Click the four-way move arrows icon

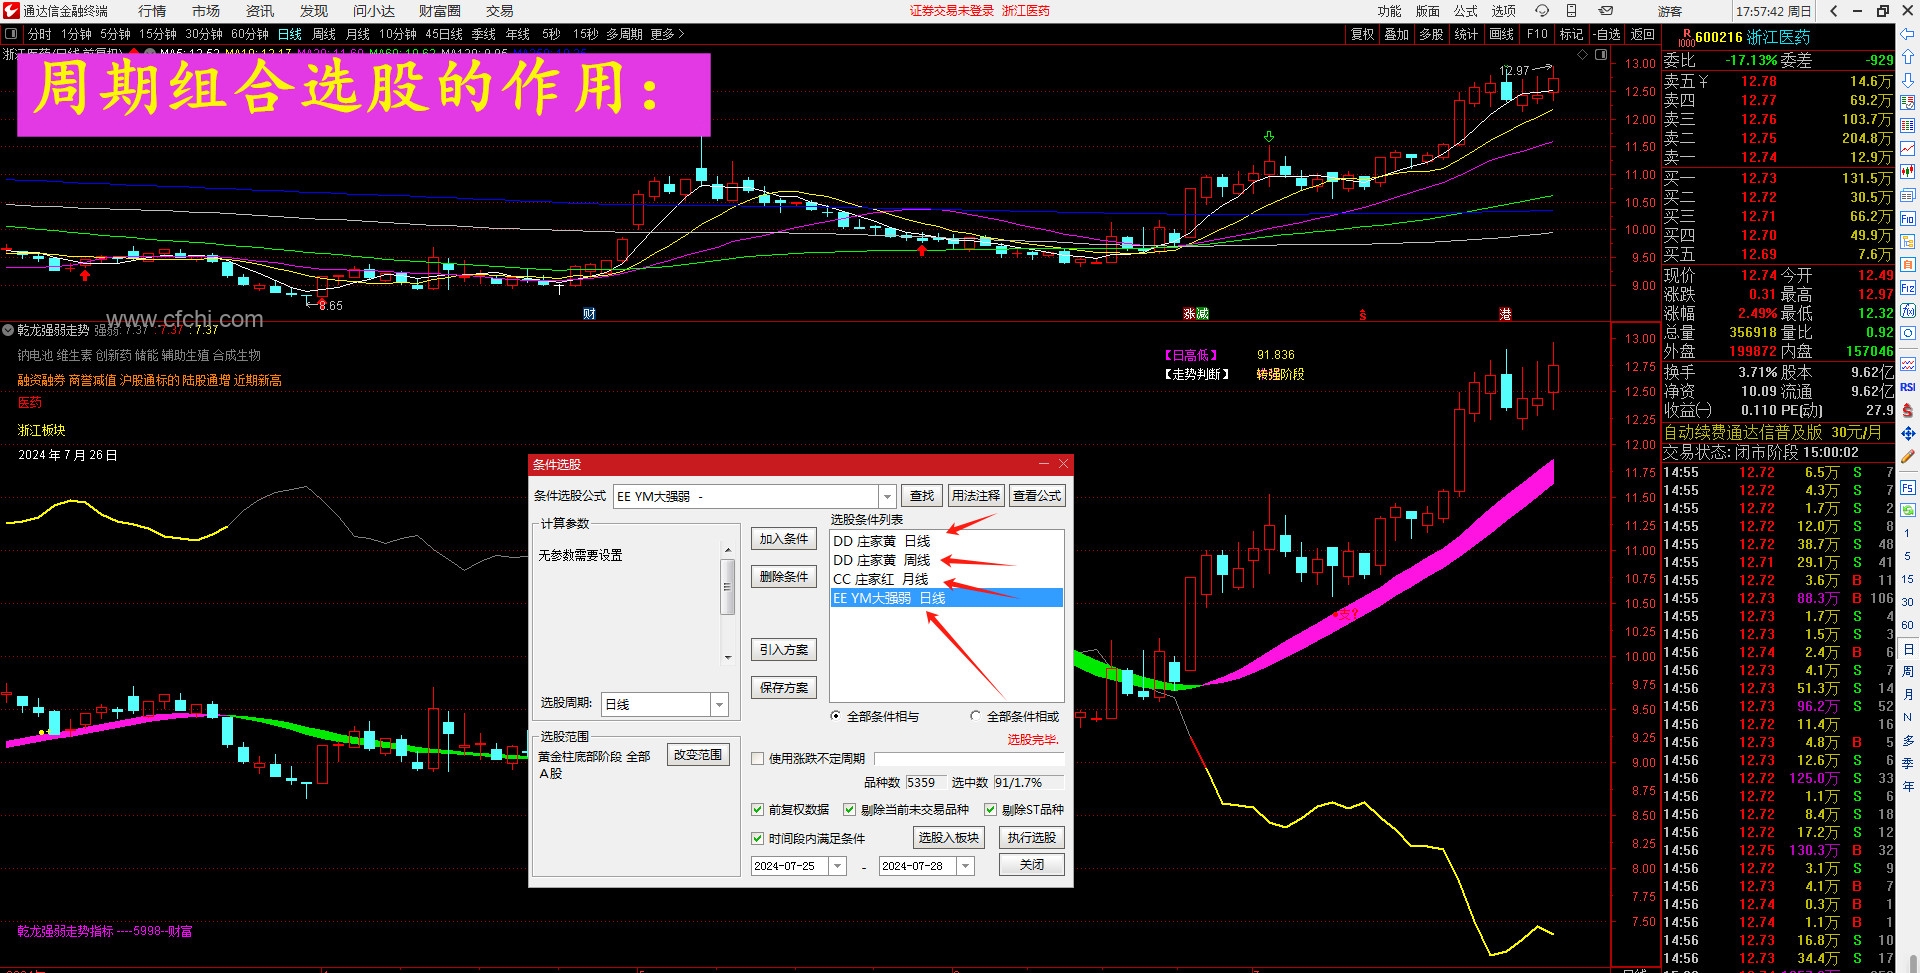(1908, 433)
